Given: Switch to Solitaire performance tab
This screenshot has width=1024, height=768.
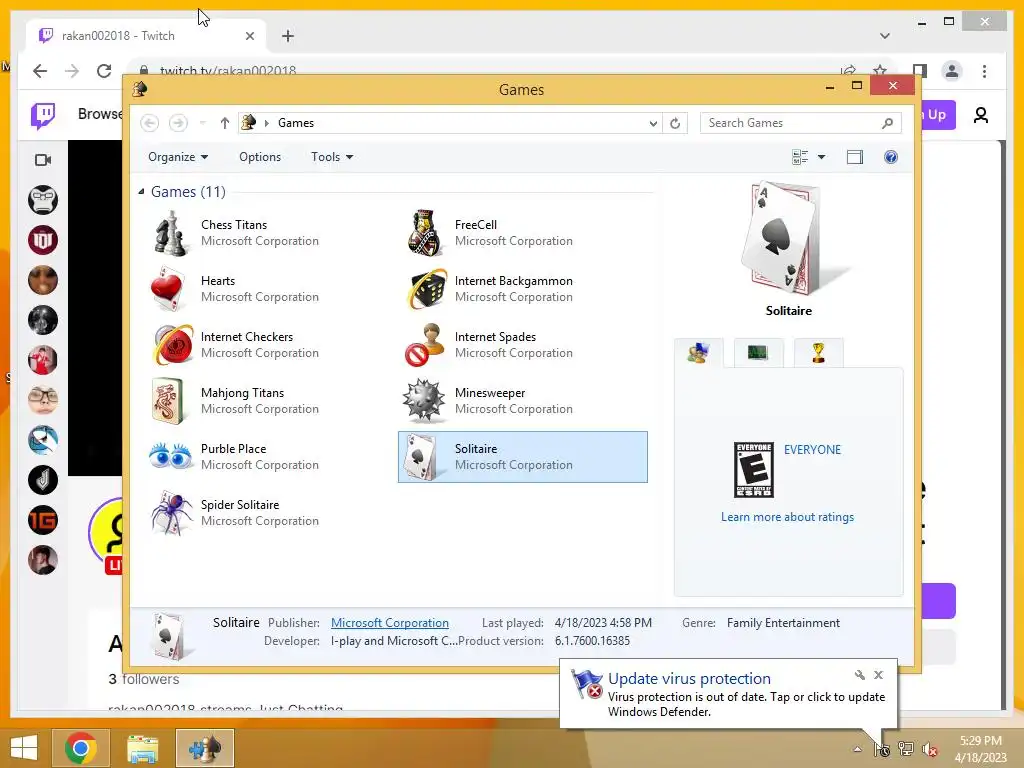Looking at the screenshot, I should click(x=758, y=353).
